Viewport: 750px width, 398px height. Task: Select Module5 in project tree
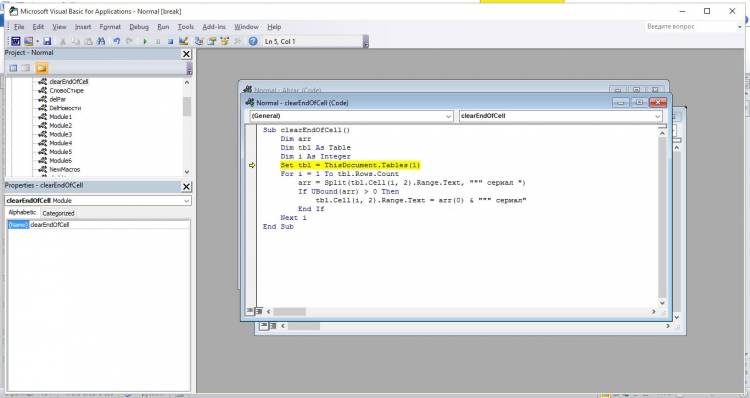60,152
